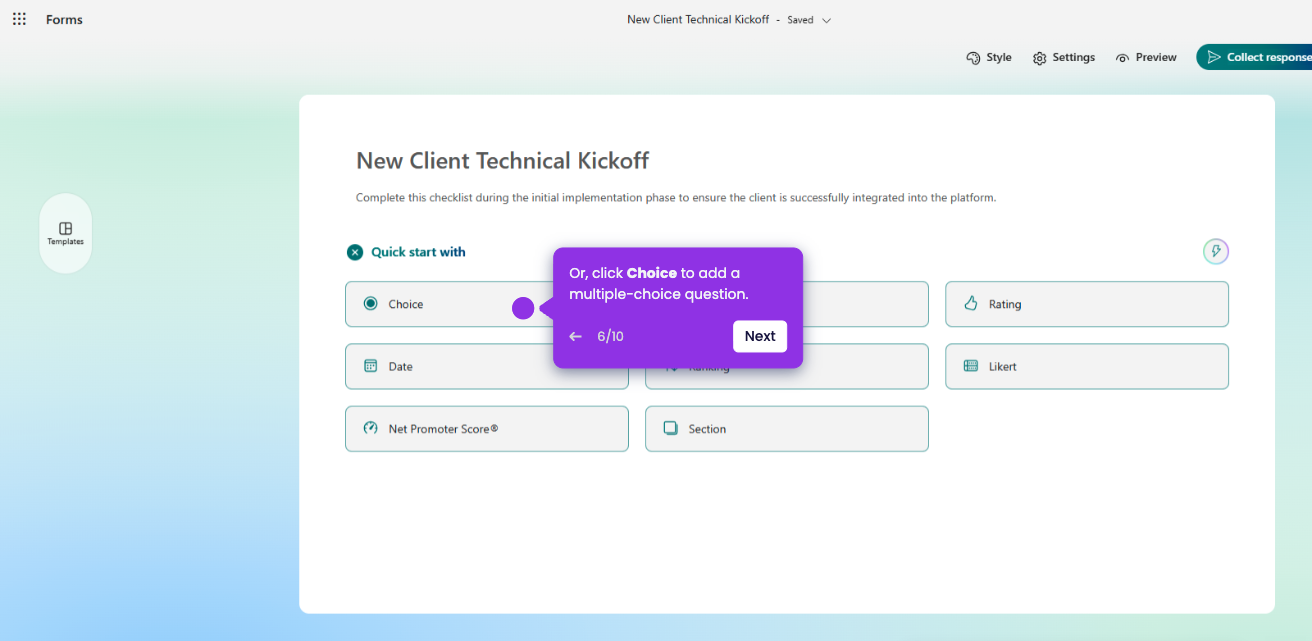The height and width of the screenshot is (641, 1312).
Task: Click Collect responses button
Action: 1254,57
